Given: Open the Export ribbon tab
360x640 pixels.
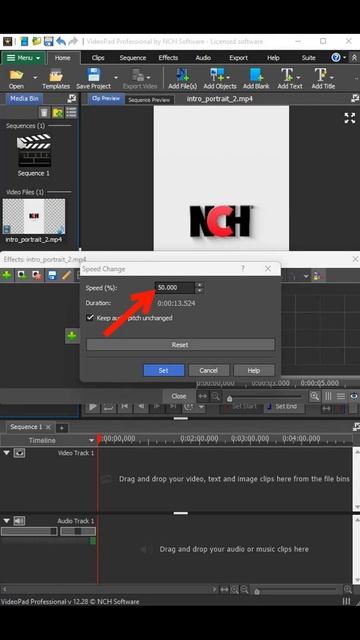Looking at the screenshot, I should pyautogui.click(x=238, y=58).
